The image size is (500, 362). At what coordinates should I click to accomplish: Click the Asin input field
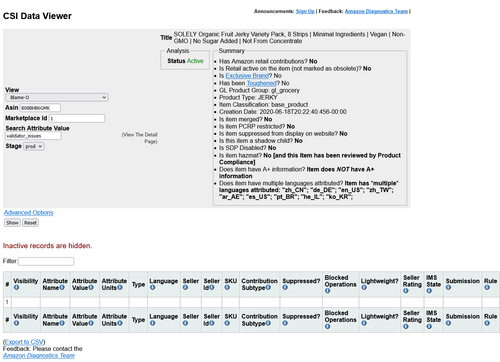click(40, 108)
